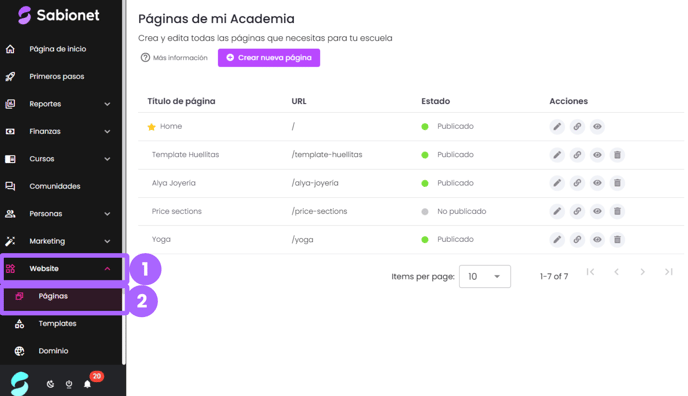The image size is (688, 396).
Task: Open Más información help link
Action: pyautogui.click(x=174, y=58)
